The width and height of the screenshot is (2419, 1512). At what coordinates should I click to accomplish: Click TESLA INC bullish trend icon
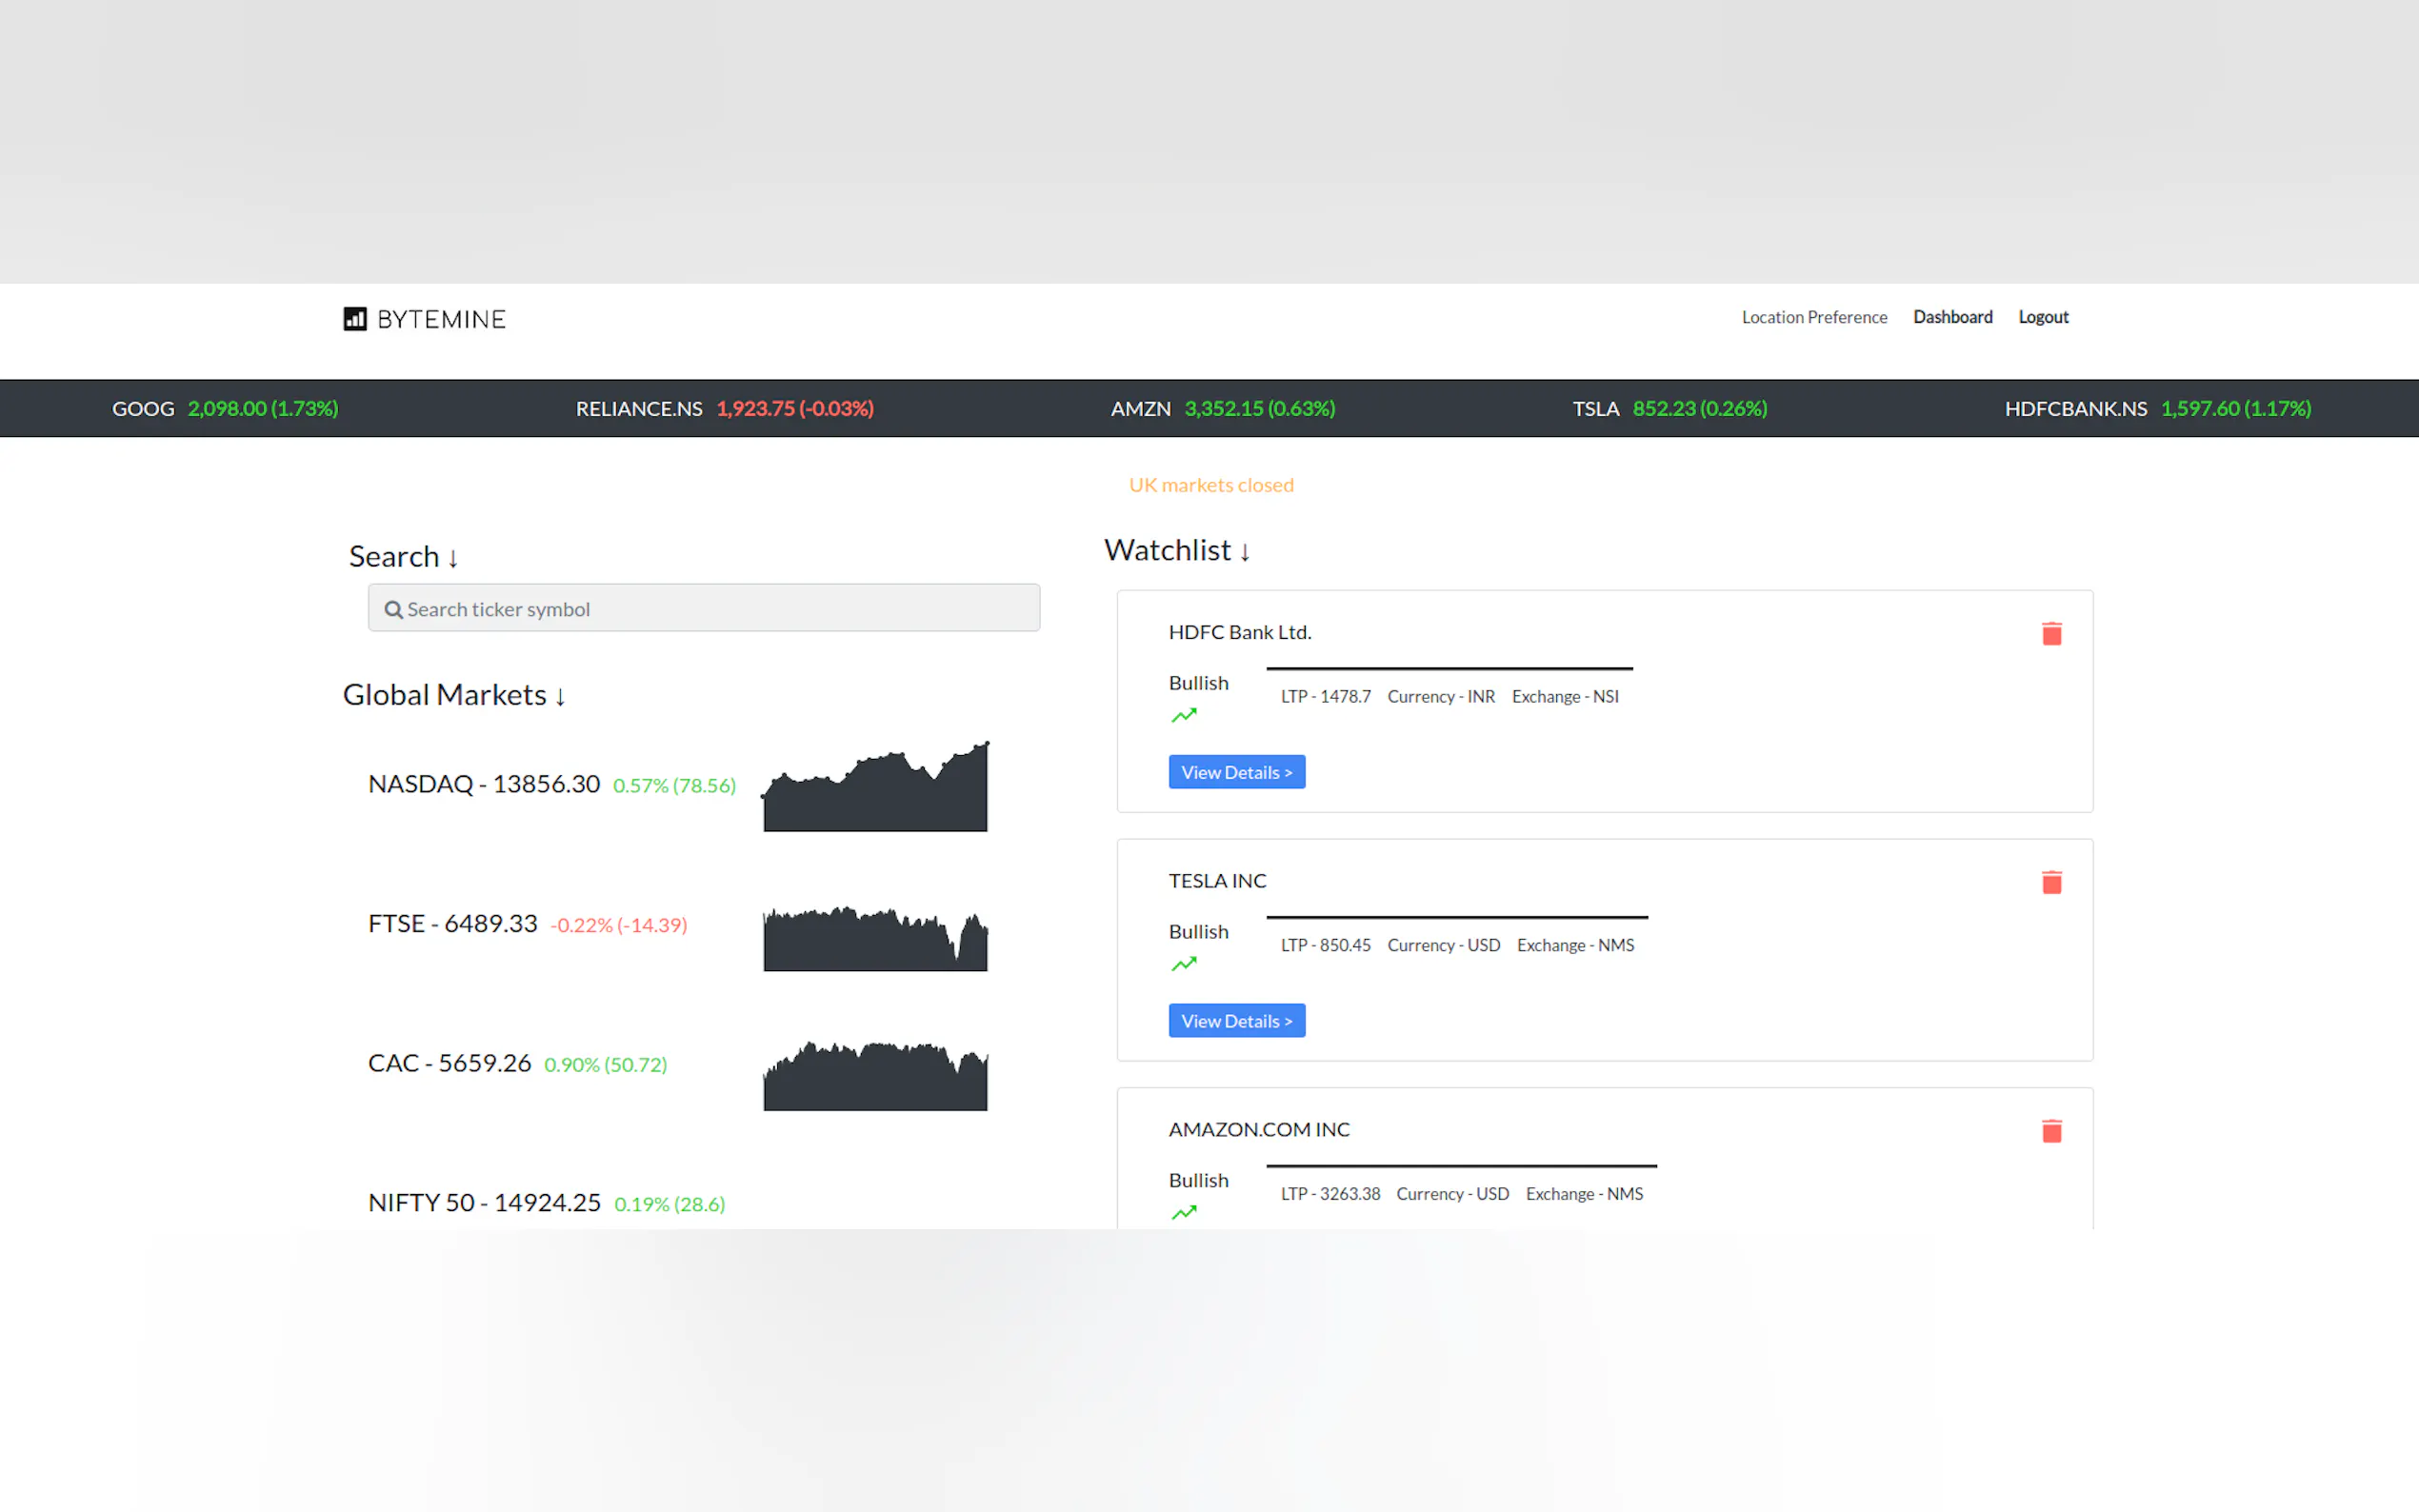coord(1184,965)
